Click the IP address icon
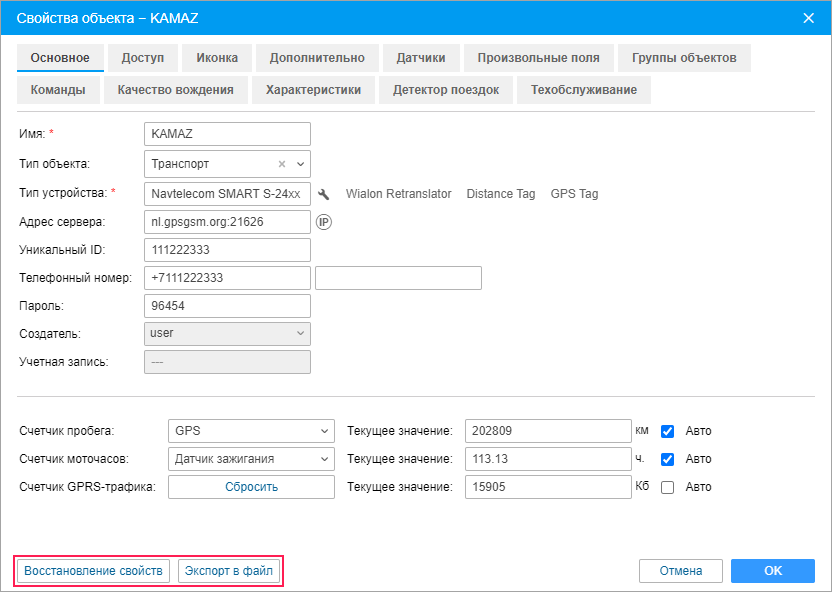Image resolution: width=832 pixels, height=592 pixels. [x=324, y=222]
